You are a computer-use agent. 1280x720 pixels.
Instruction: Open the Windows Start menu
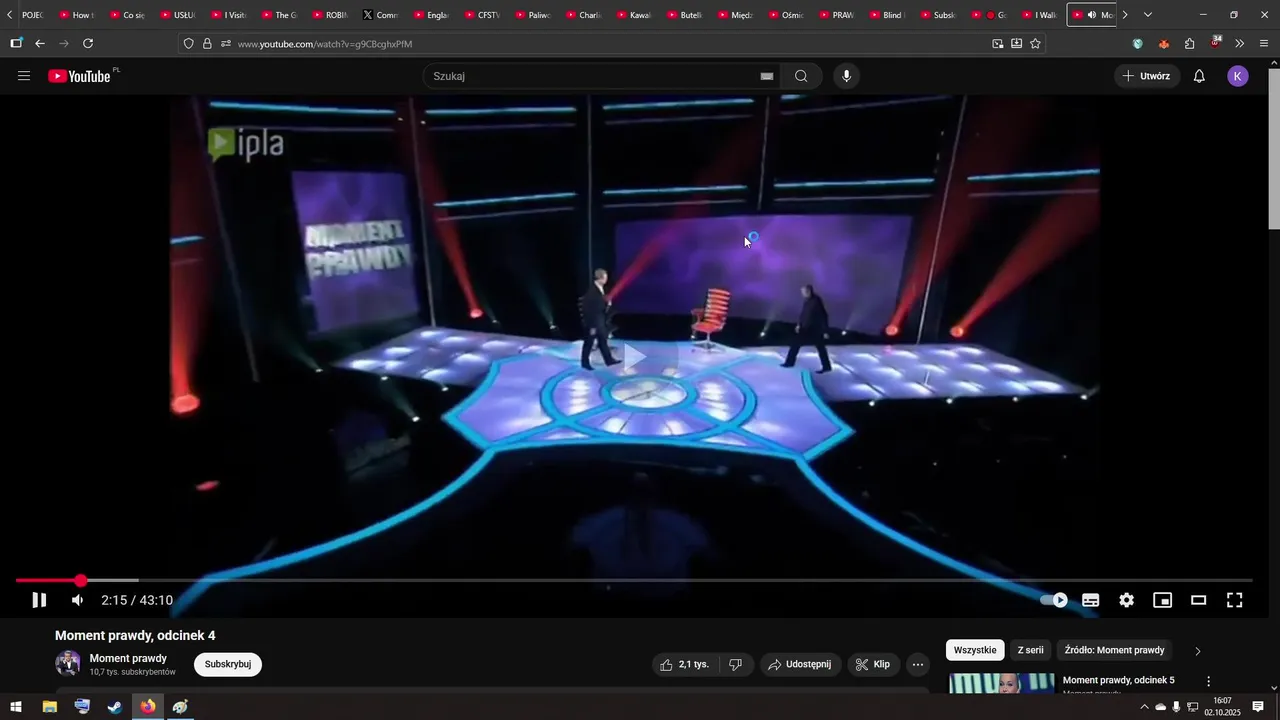point(16,706)
